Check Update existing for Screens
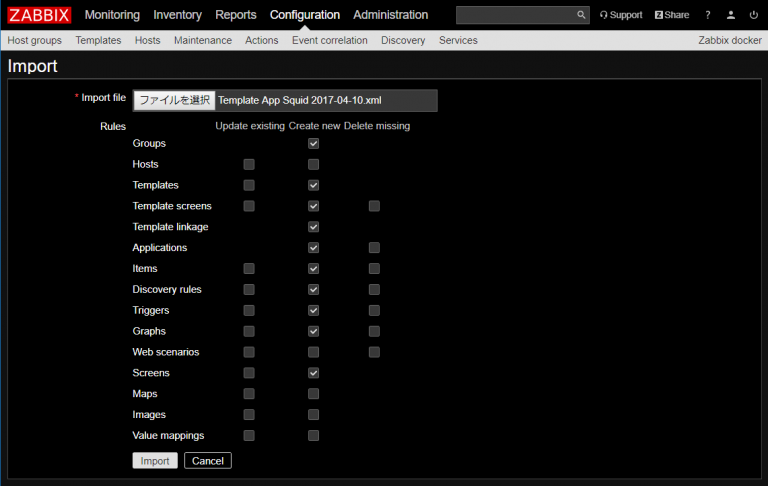This screenshot has height=486, width=768. [249, 373]
